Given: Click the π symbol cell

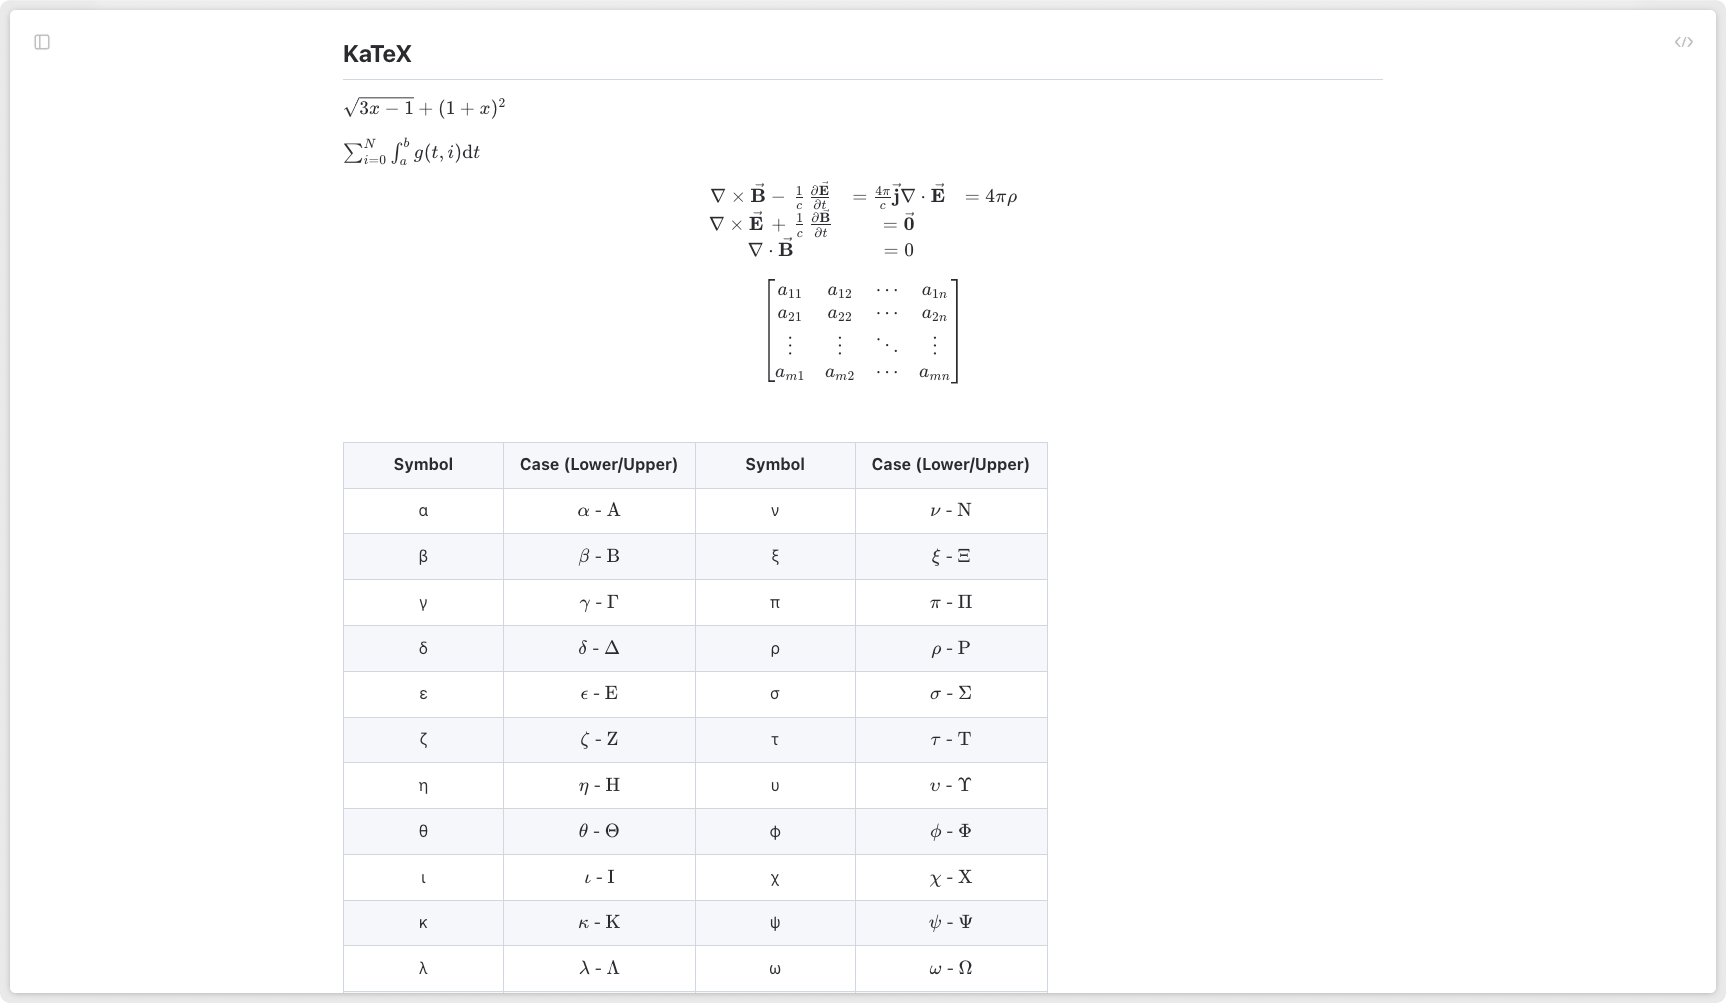Looking at the screenshot, I should click(x=775, y=603).
